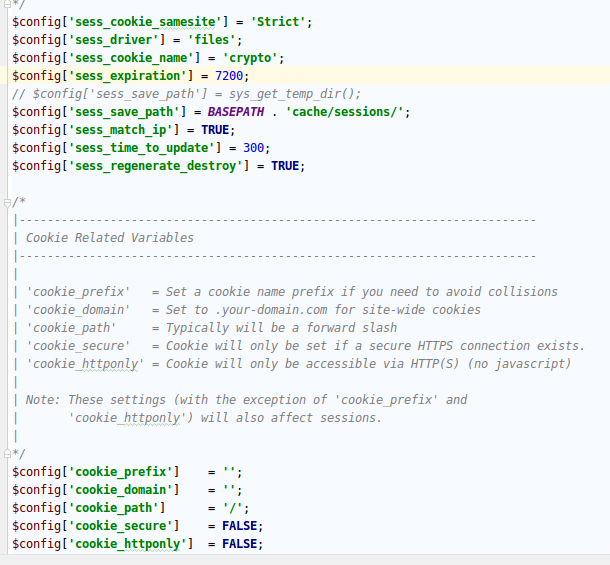Screen dimensions: 610x565
Task: Click the 'files' session driver value
Action: click(x=212, y=40)
